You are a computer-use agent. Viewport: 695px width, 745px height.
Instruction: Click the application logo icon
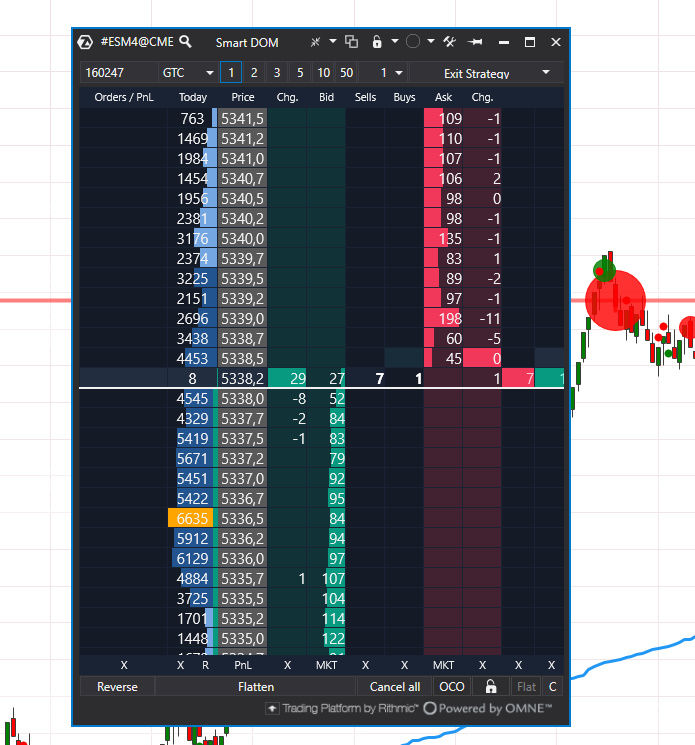(x=85, y=42)
